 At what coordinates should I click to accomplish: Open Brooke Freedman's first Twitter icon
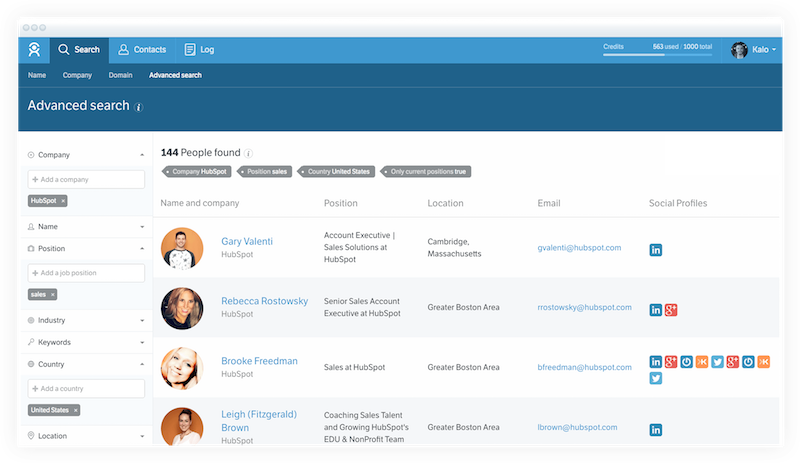[x=717, y=362]
